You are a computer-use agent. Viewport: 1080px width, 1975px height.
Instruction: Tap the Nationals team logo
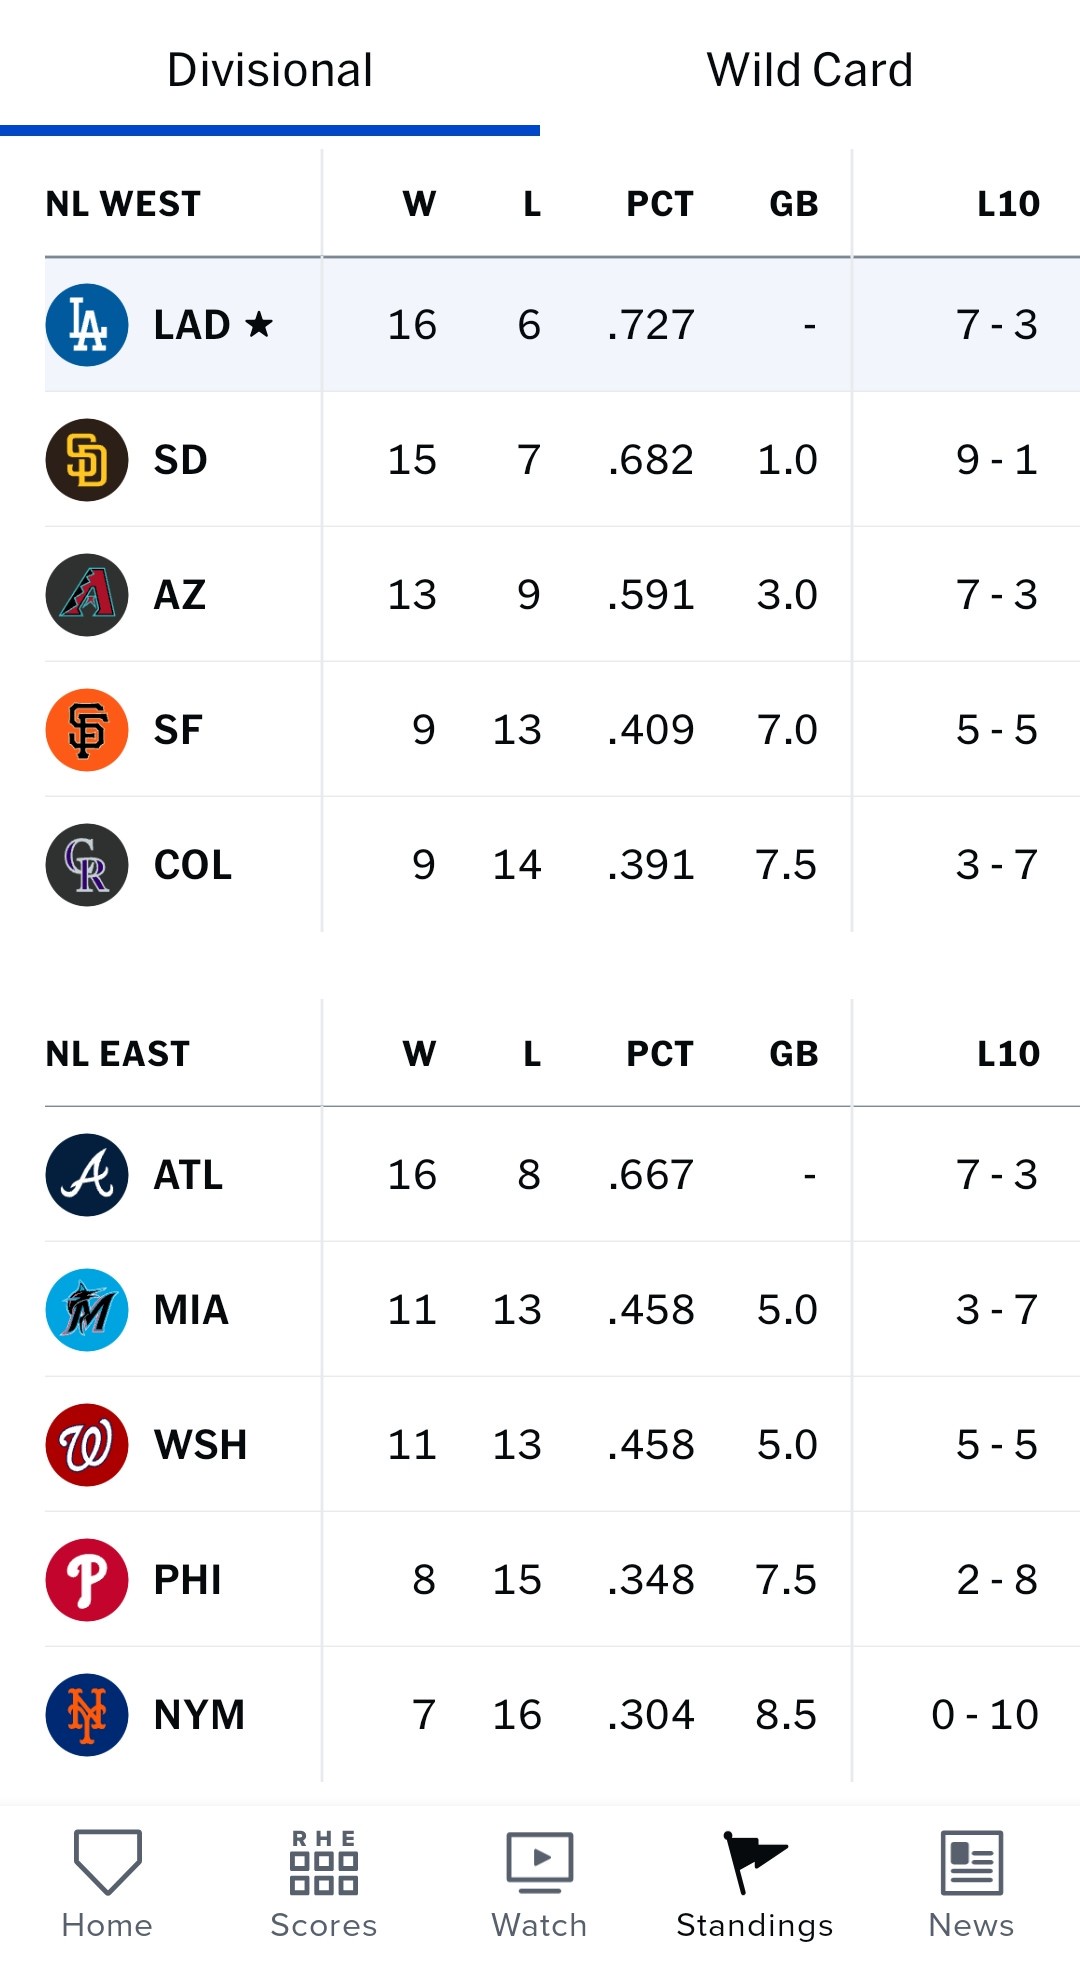coord(87,1445)
